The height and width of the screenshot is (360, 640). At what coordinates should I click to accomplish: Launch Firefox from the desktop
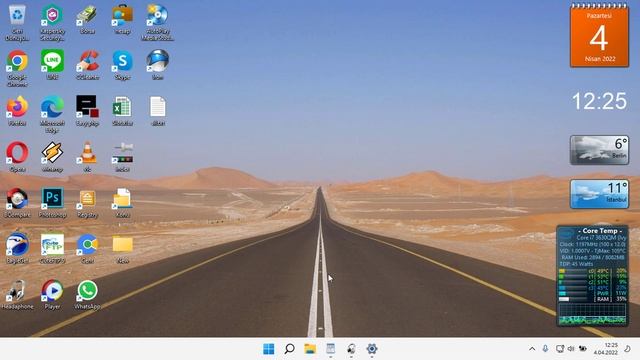pyautogui.click(x=17, y=107)
